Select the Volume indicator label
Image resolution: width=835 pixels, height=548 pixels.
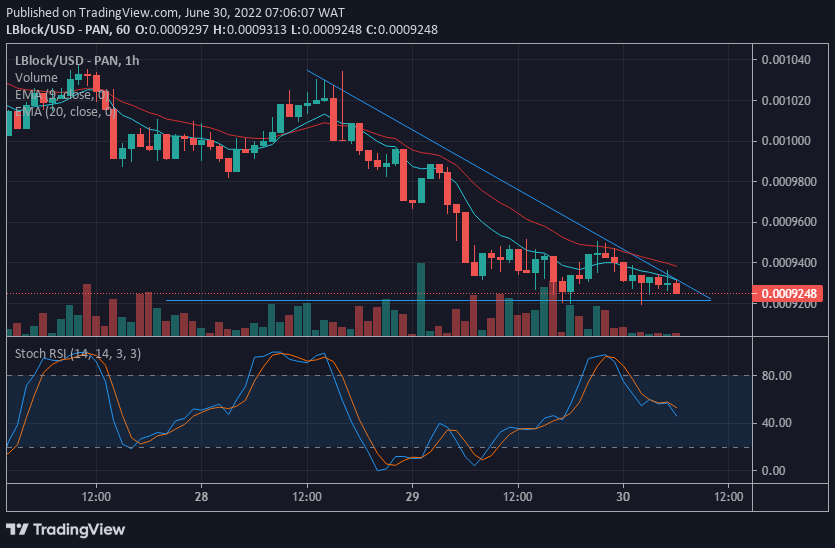36,78
